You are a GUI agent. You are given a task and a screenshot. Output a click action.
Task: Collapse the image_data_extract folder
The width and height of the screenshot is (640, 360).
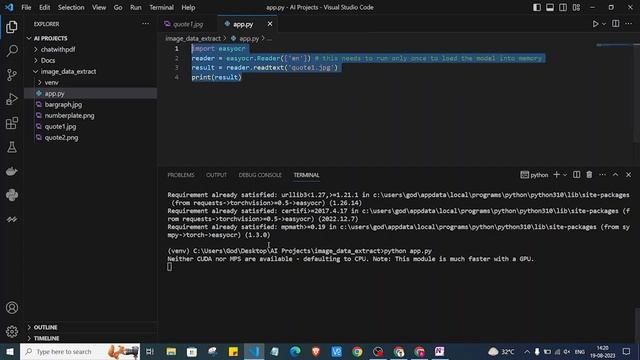coord(91,71)
